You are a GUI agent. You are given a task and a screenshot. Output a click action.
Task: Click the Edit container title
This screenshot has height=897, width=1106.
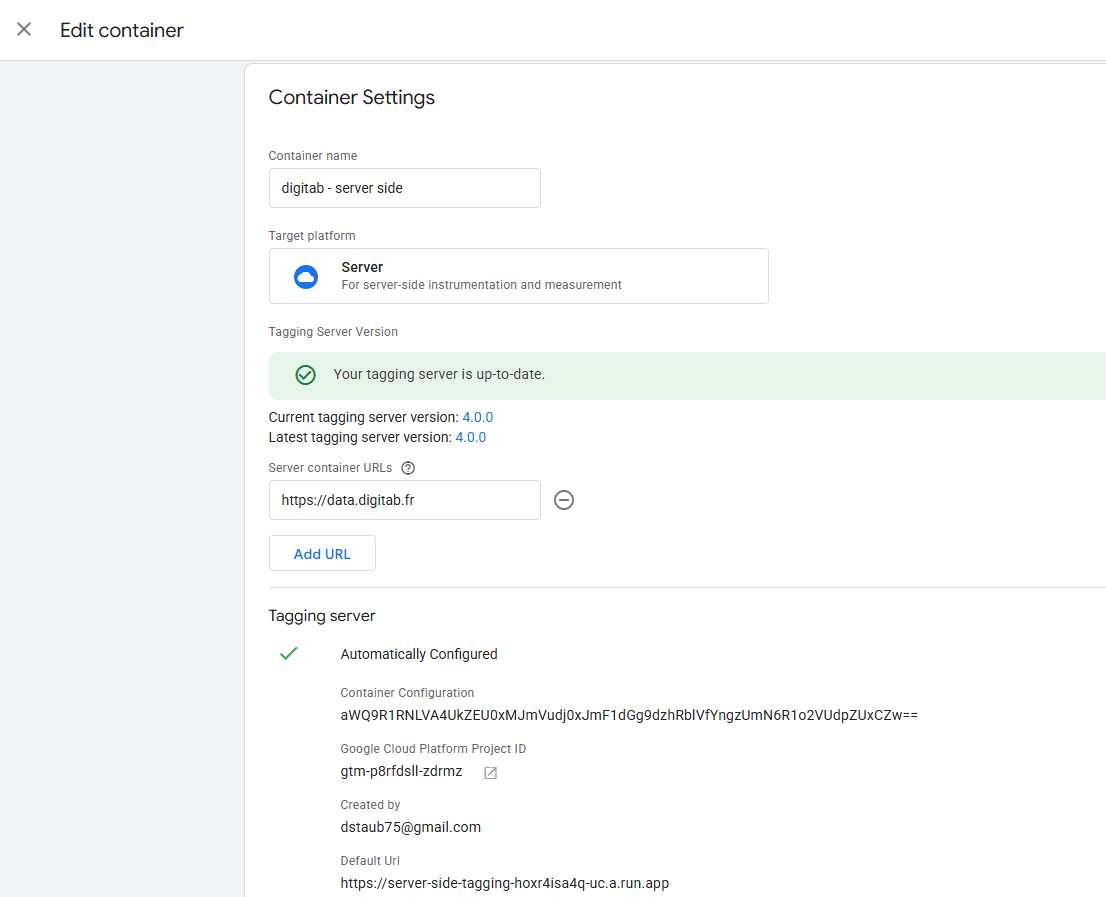click(121, 30)
